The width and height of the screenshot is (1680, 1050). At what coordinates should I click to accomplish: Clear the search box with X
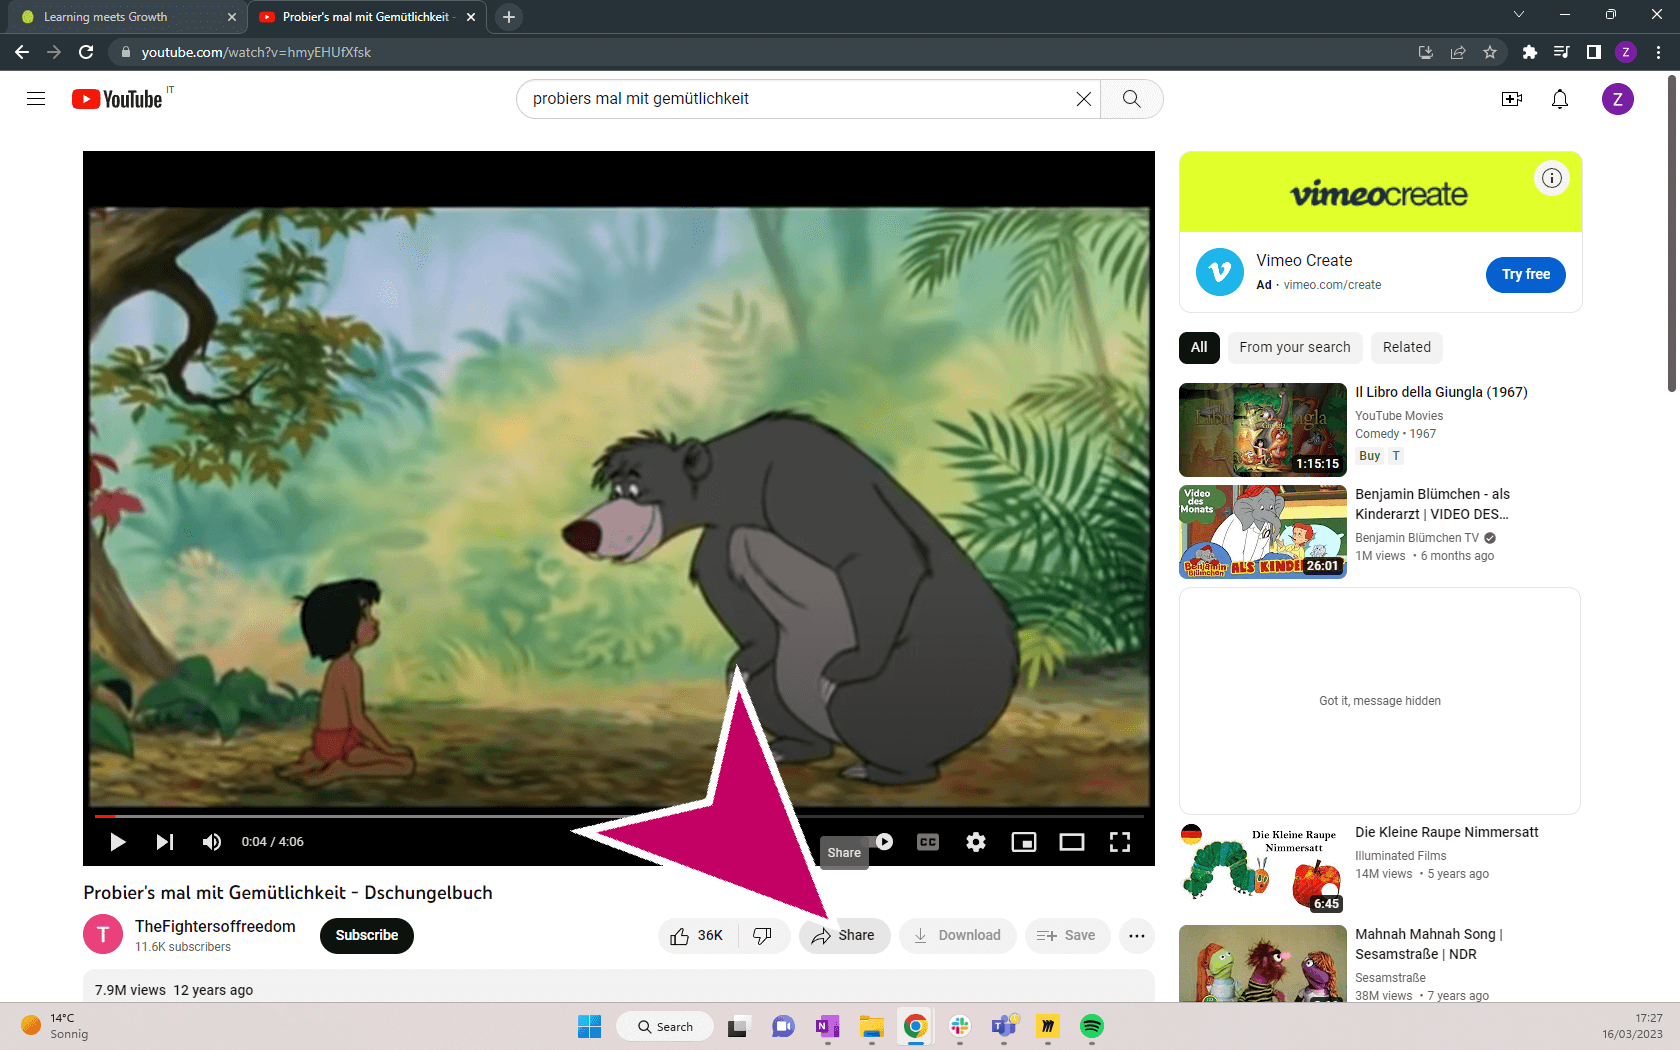pos(1083,99)
